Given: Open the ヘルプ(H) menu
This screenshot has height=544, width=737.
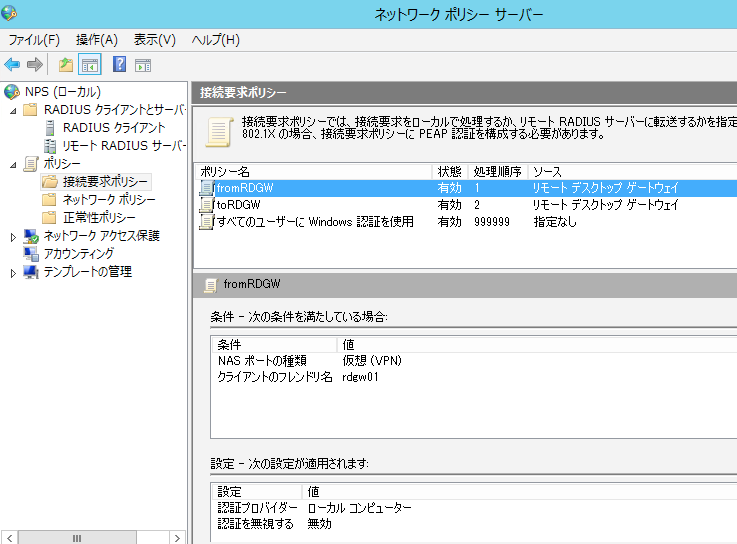Looking at the screenshot, I should [x=215, y=40].
